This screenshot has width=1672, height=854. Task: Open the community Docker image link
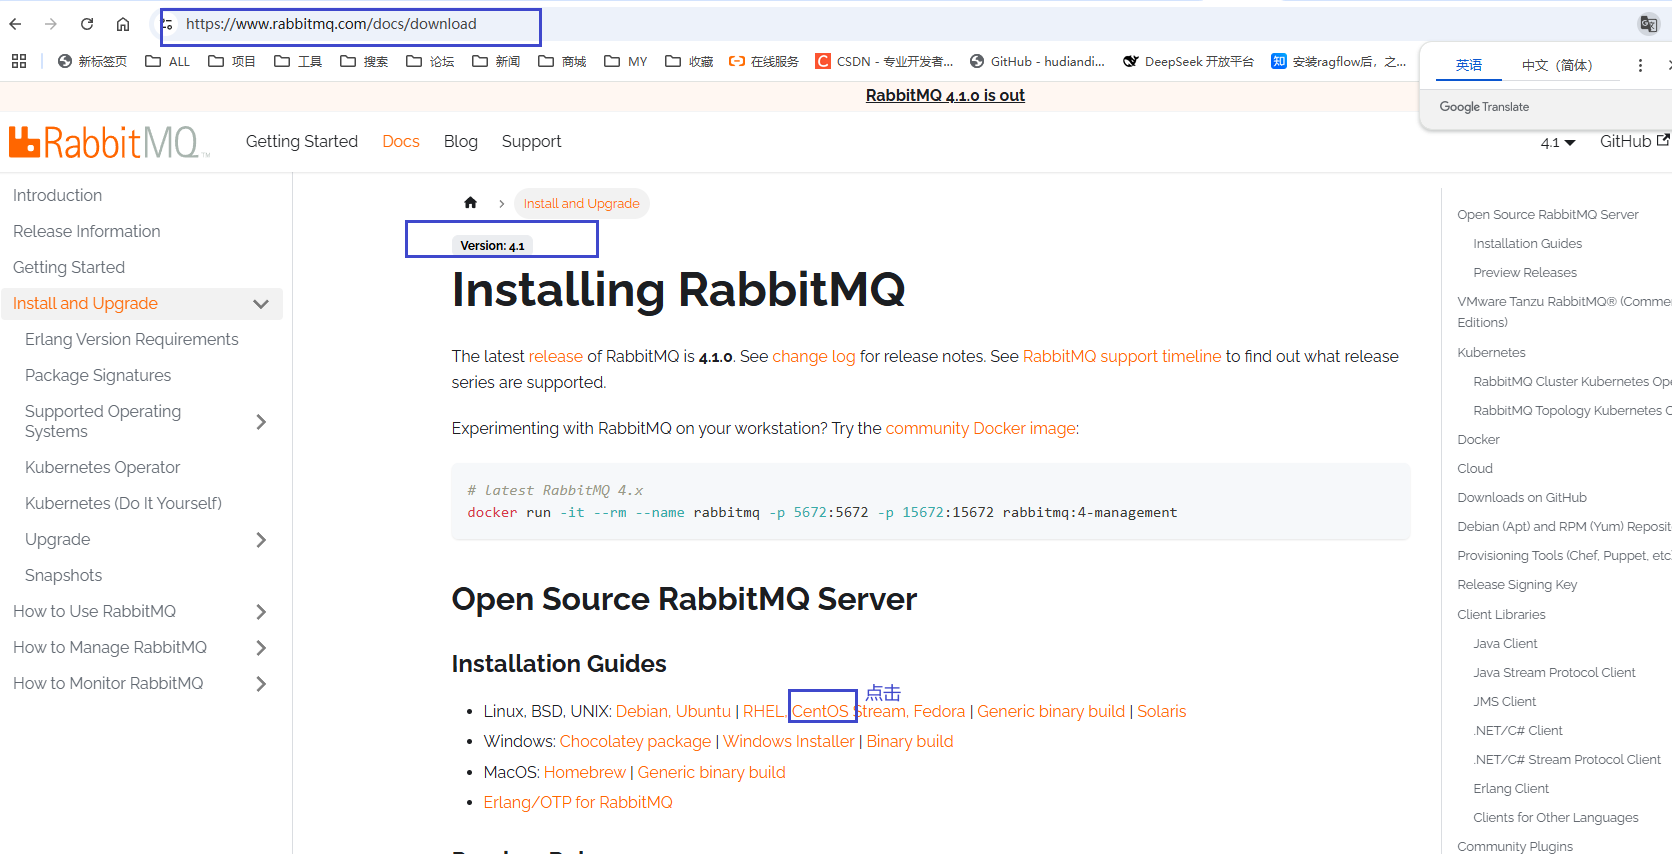pyautogui.click(x=981, y=428)
